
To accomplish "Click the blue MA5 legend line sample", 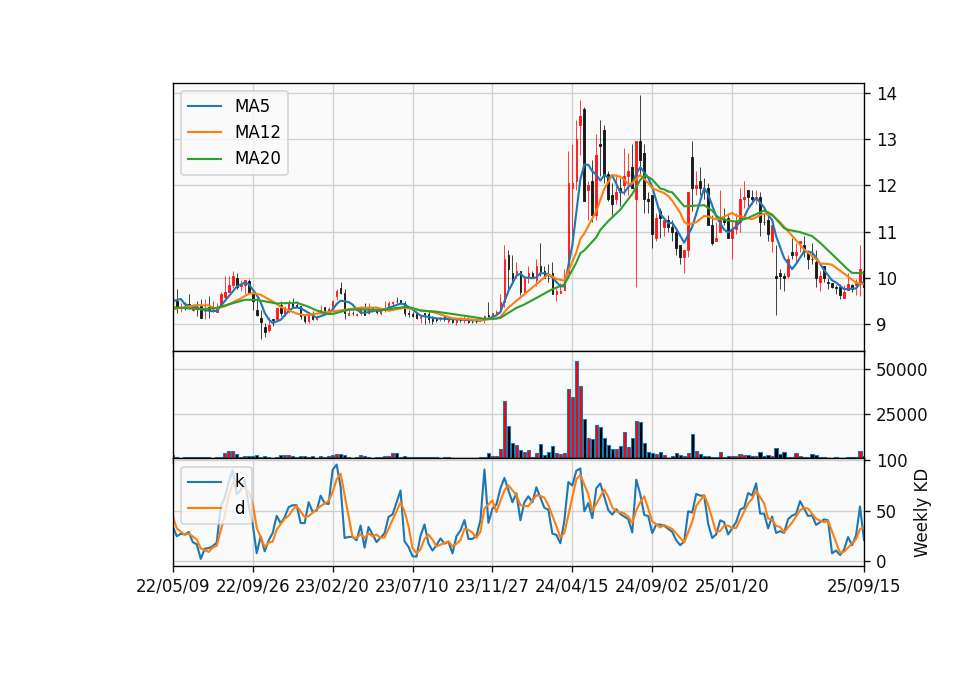I will [x=204, y=107].
